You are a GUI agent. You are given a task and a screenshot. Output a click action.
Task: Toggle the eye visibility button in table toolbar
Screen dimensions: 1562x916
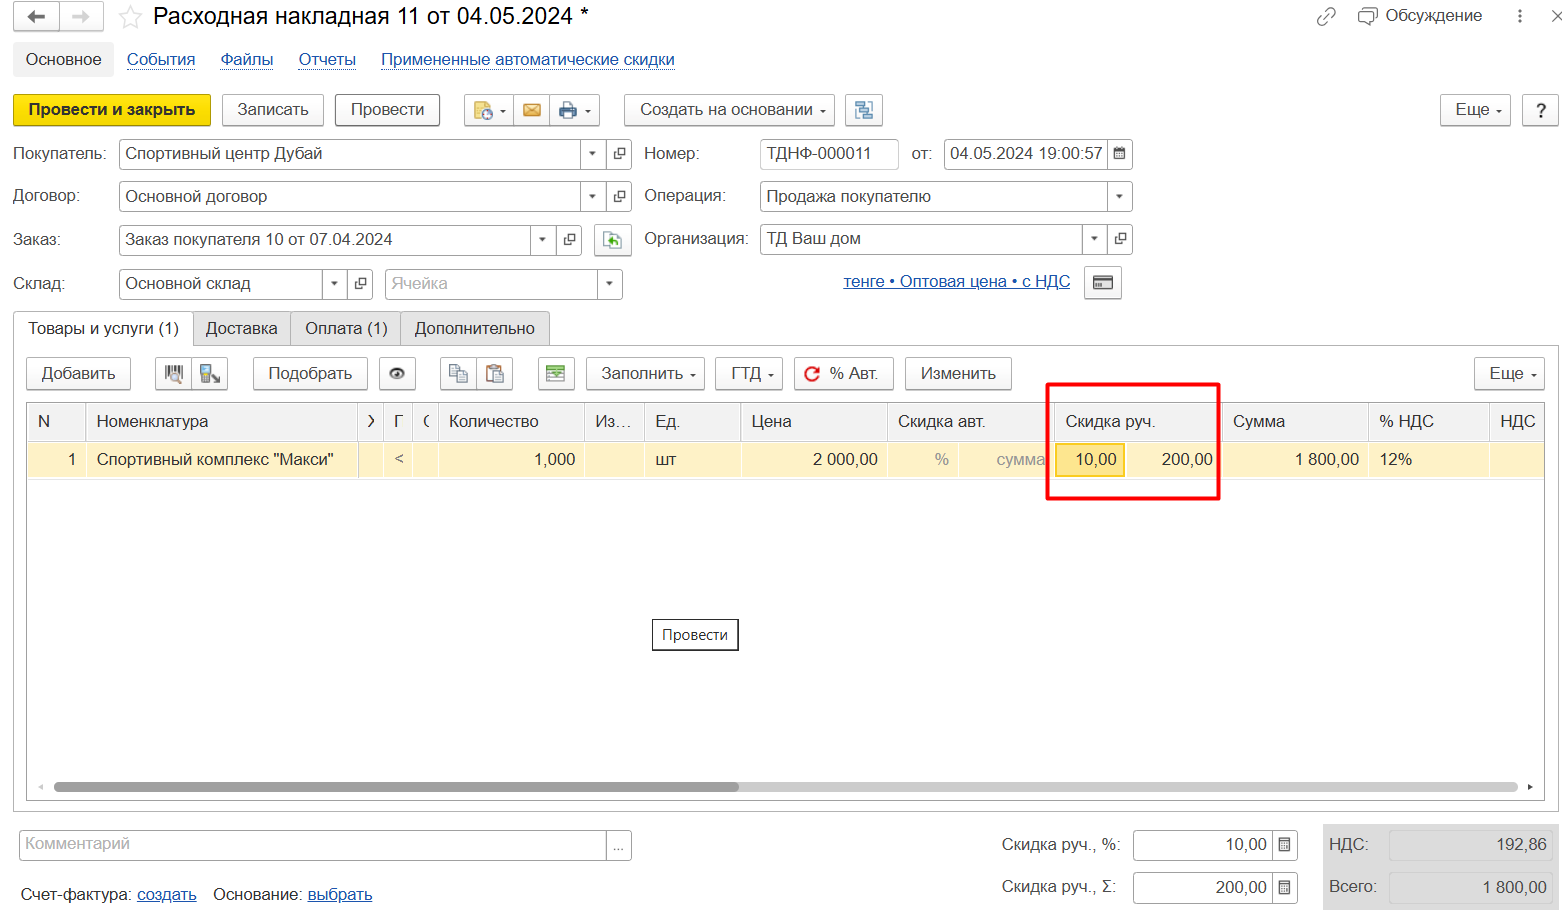(x=397, y=374)
